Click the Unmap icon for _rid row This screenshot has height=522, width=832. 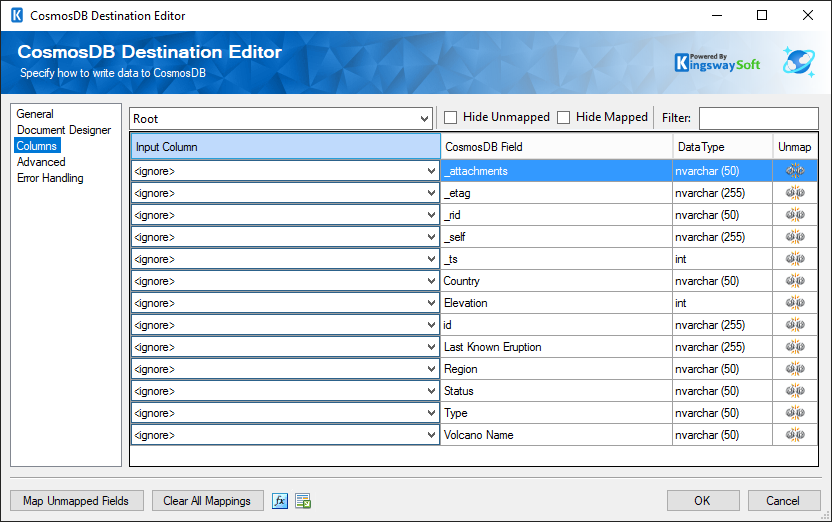pyautogui.click(x=795, y=214)
